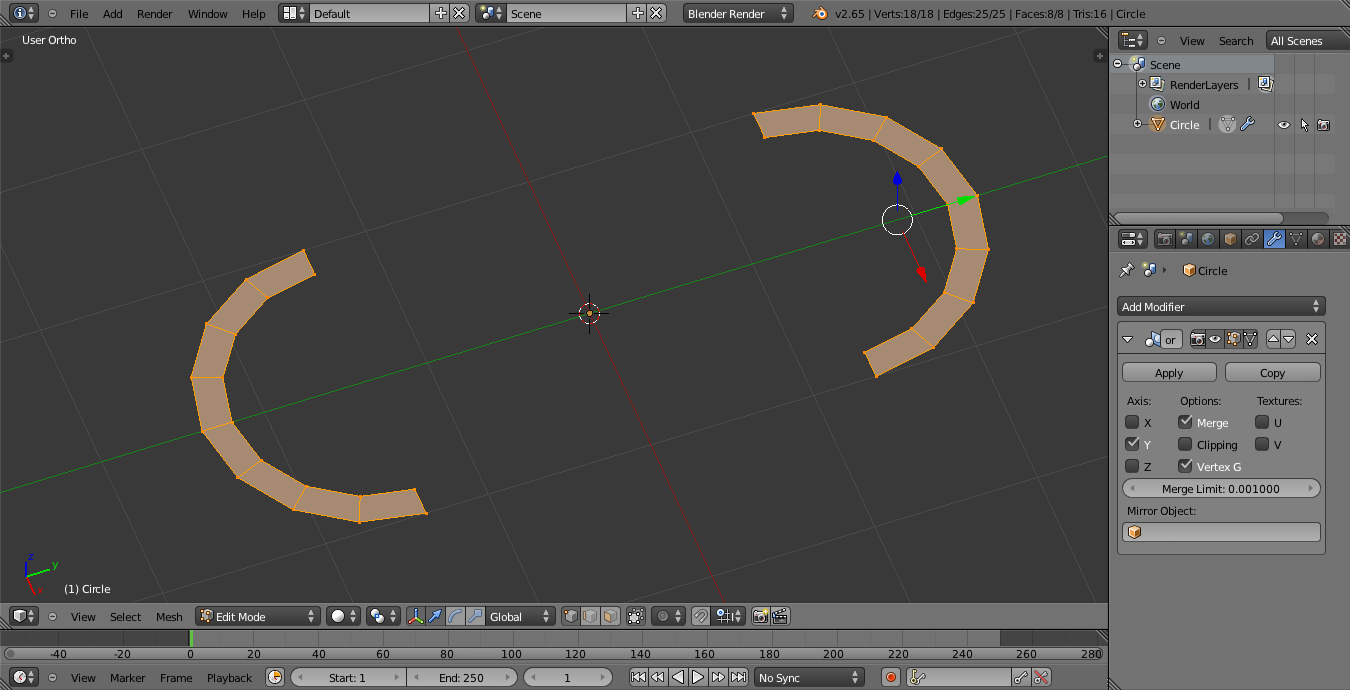Open the Modifiers tab wrench icon
The image size is (1350, 690).
coord(1274,239)
